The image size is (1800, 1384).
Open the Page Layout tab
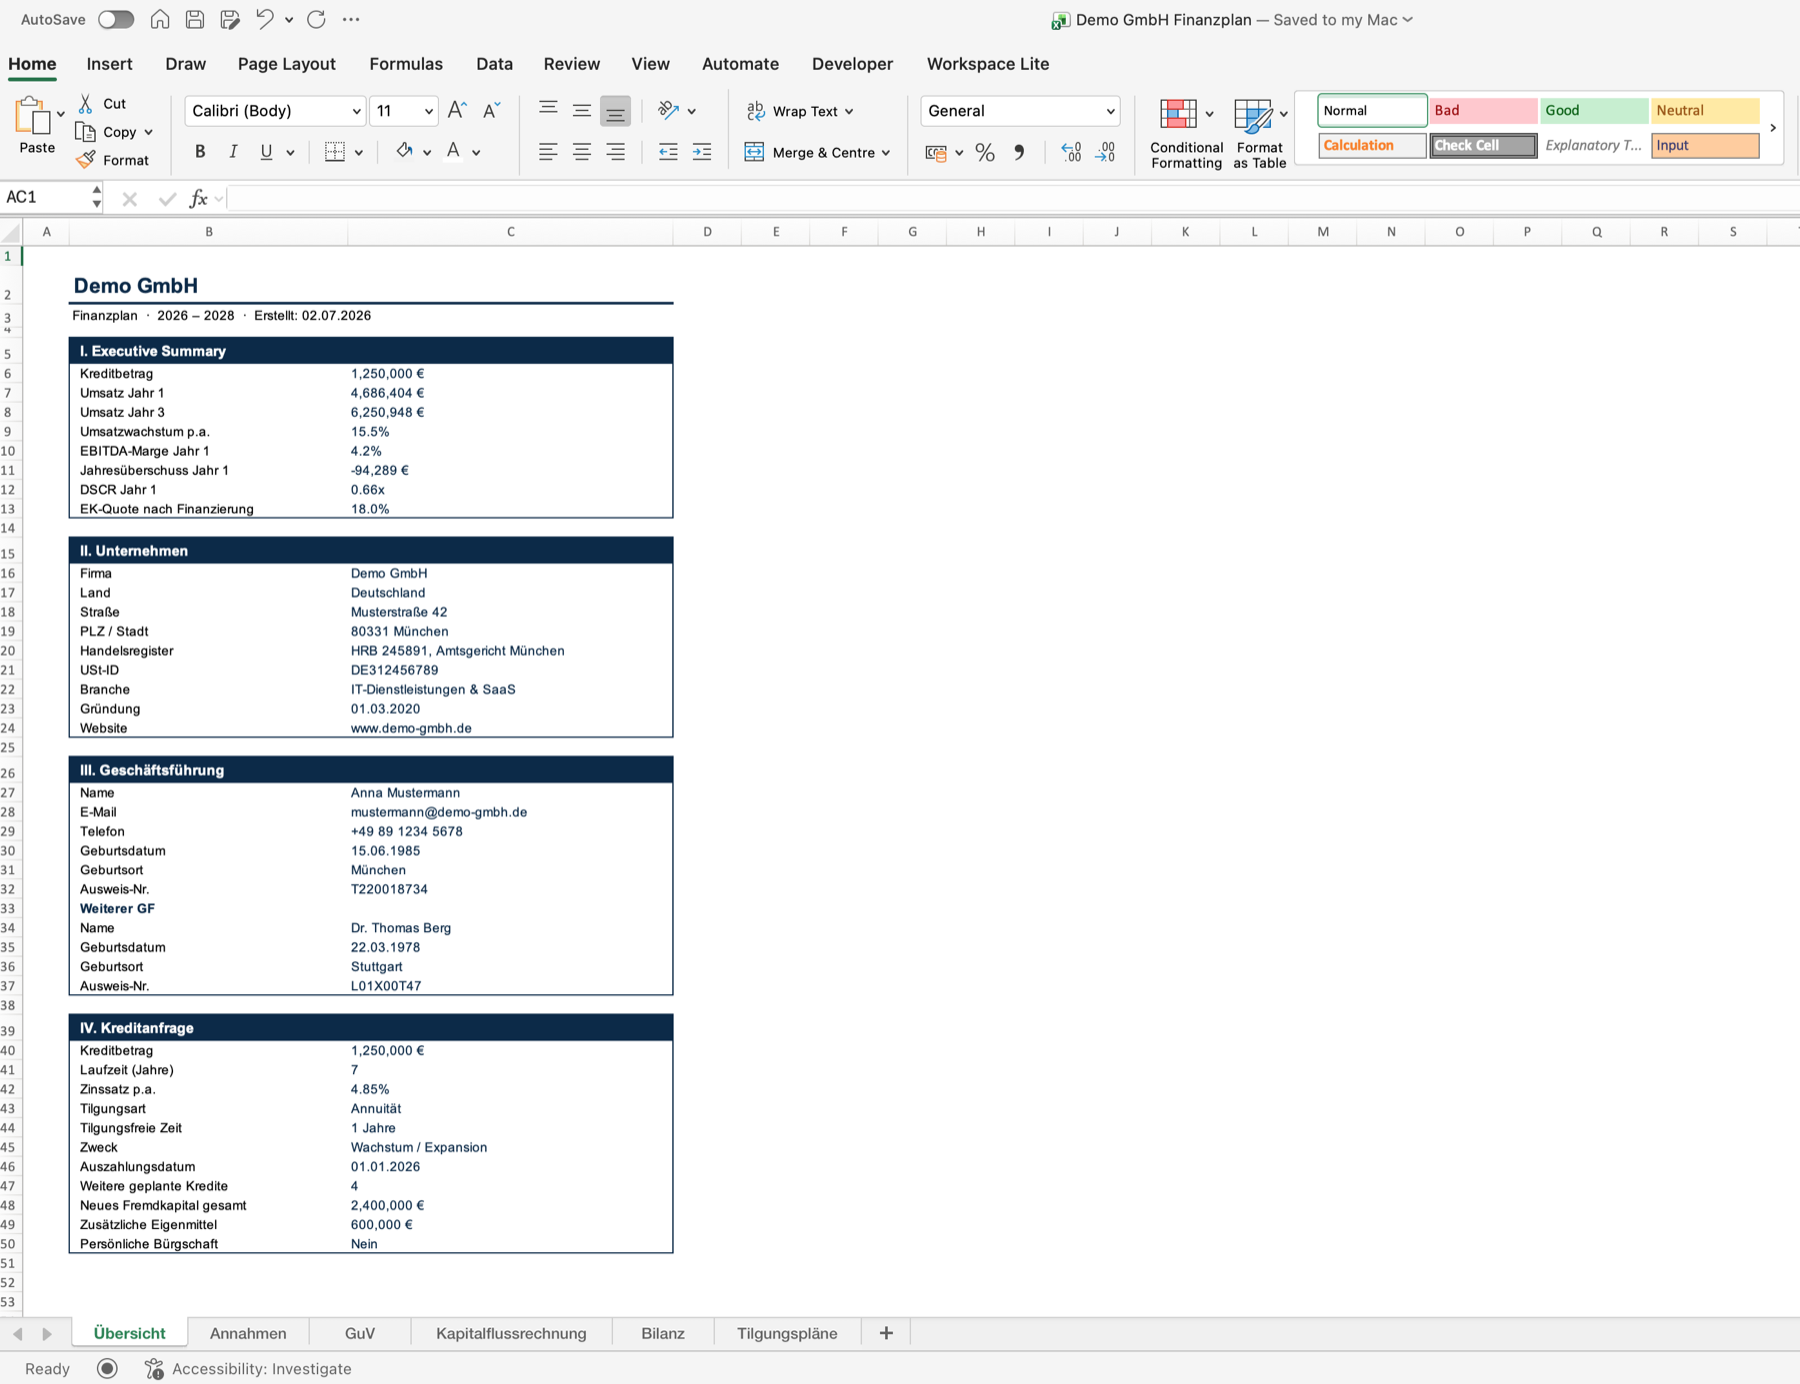click(x=286, y=64)
